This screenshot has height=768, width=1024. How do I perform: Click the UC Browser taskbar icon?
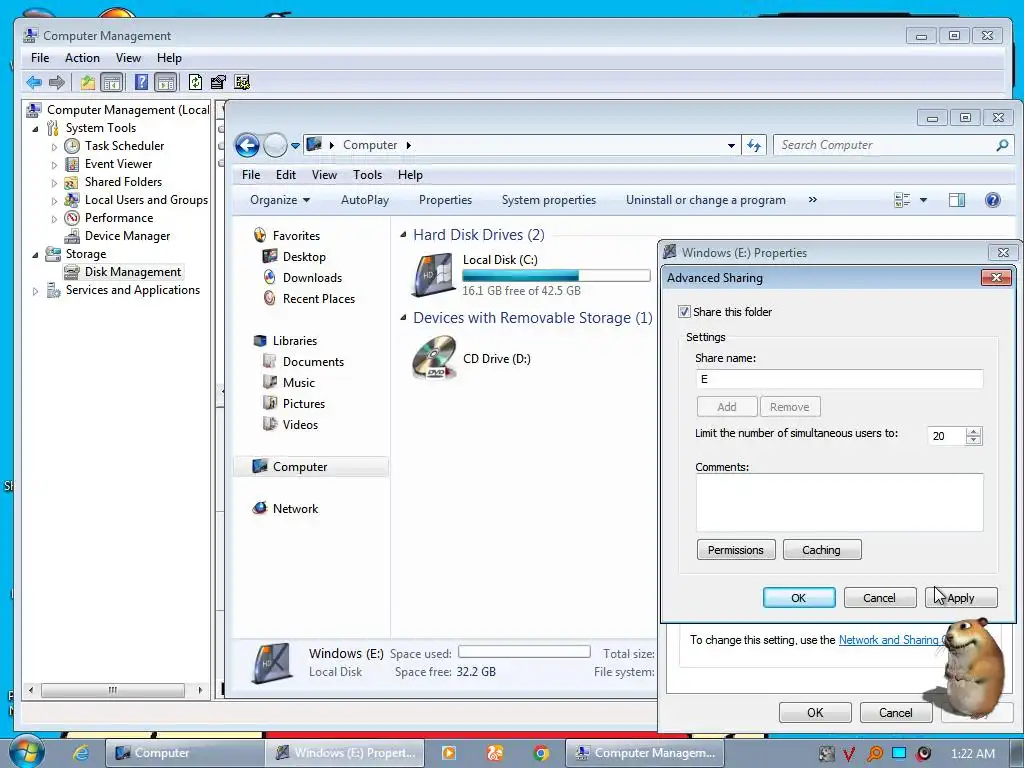pyautogui.click(x=494, y=753)
